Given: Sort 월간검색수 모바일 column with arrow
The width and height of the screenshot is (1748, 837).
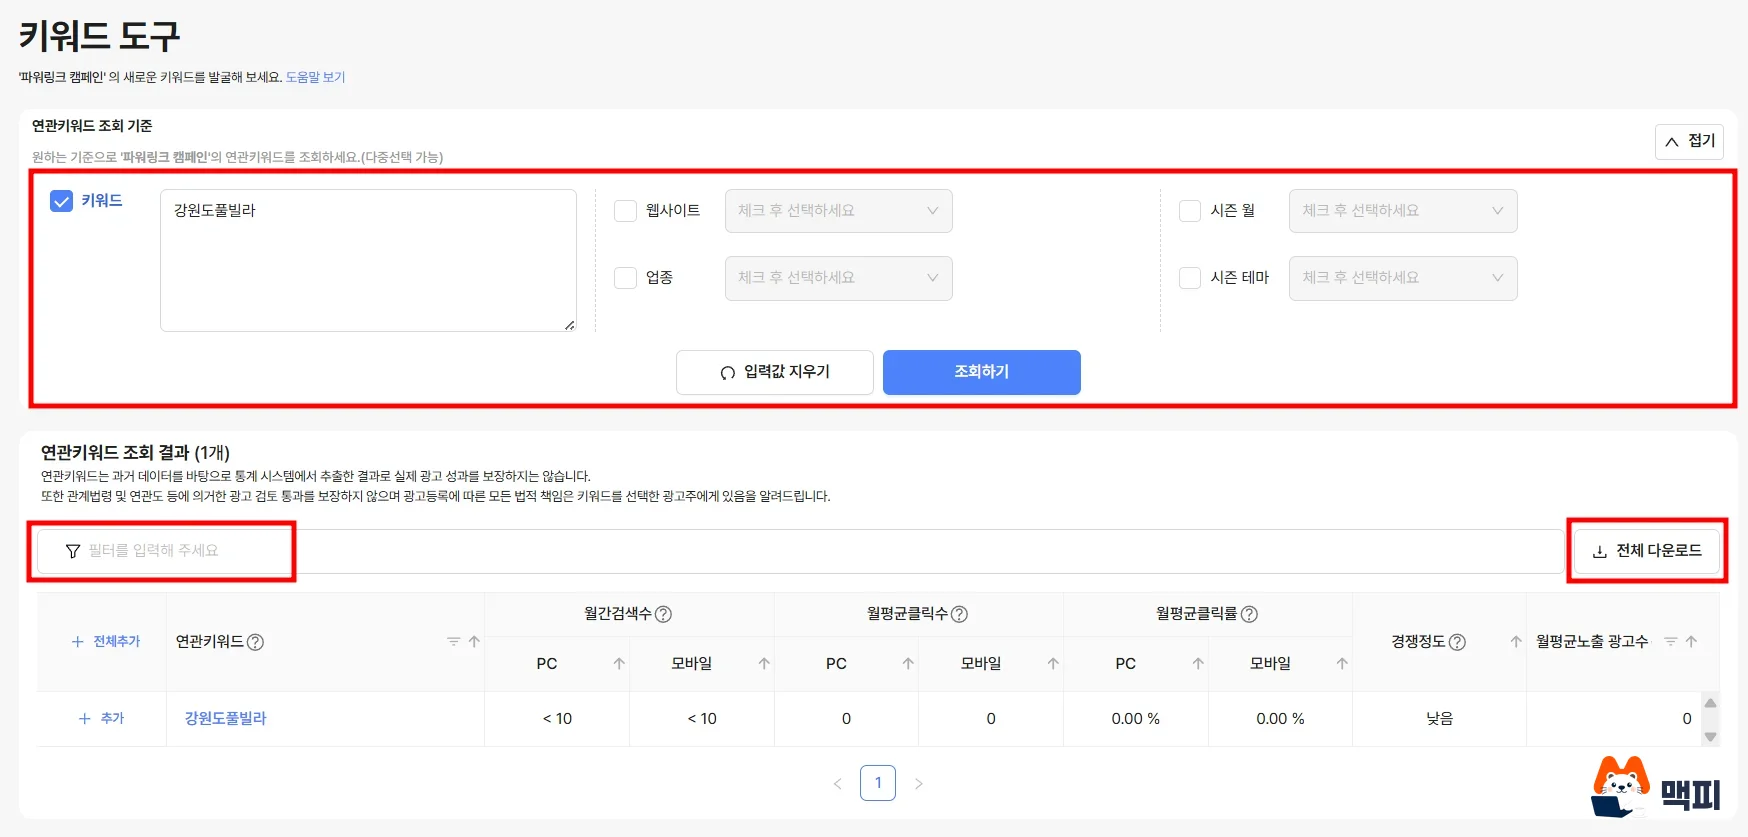Looking at the screenshot, I should click(x=764, y=664).
